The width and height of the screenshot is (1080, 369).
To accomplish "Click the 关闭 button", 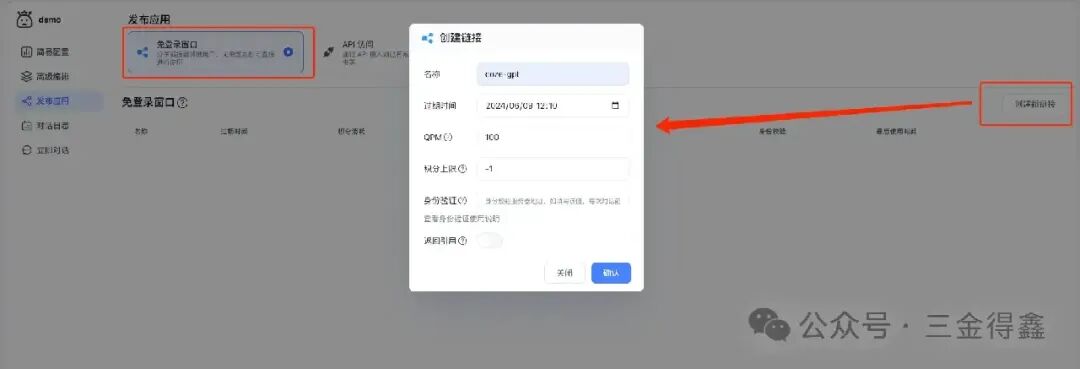I will coord(564,273).
